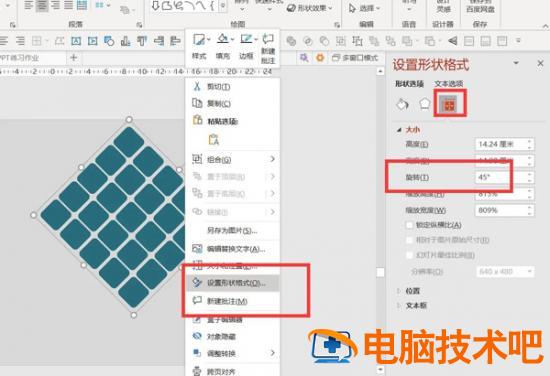Click the top rotation handle of shape

(x=129, y=120)
